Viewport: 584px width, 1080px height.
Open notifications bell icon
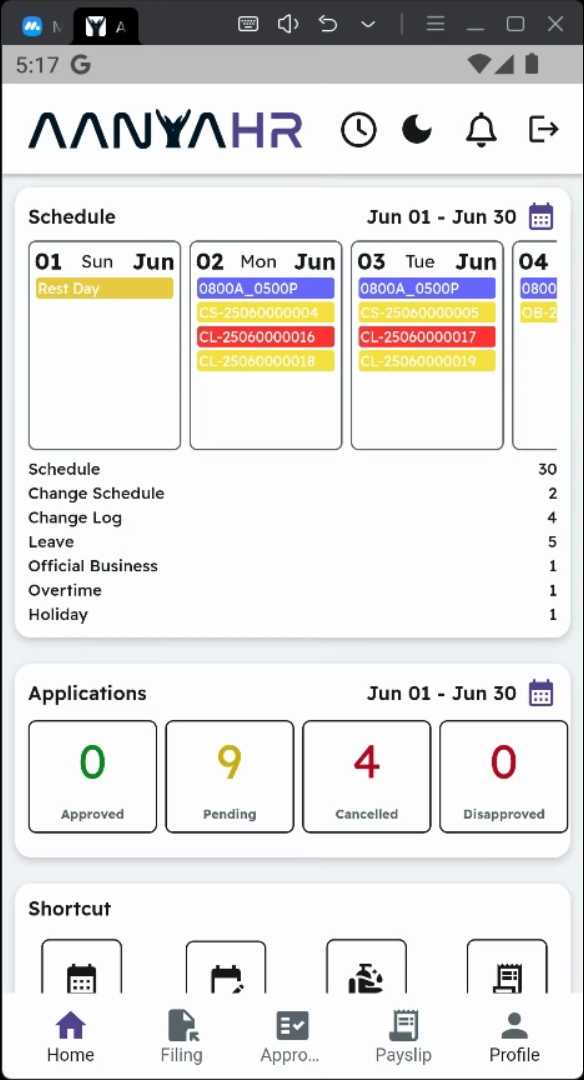[481, 129]
